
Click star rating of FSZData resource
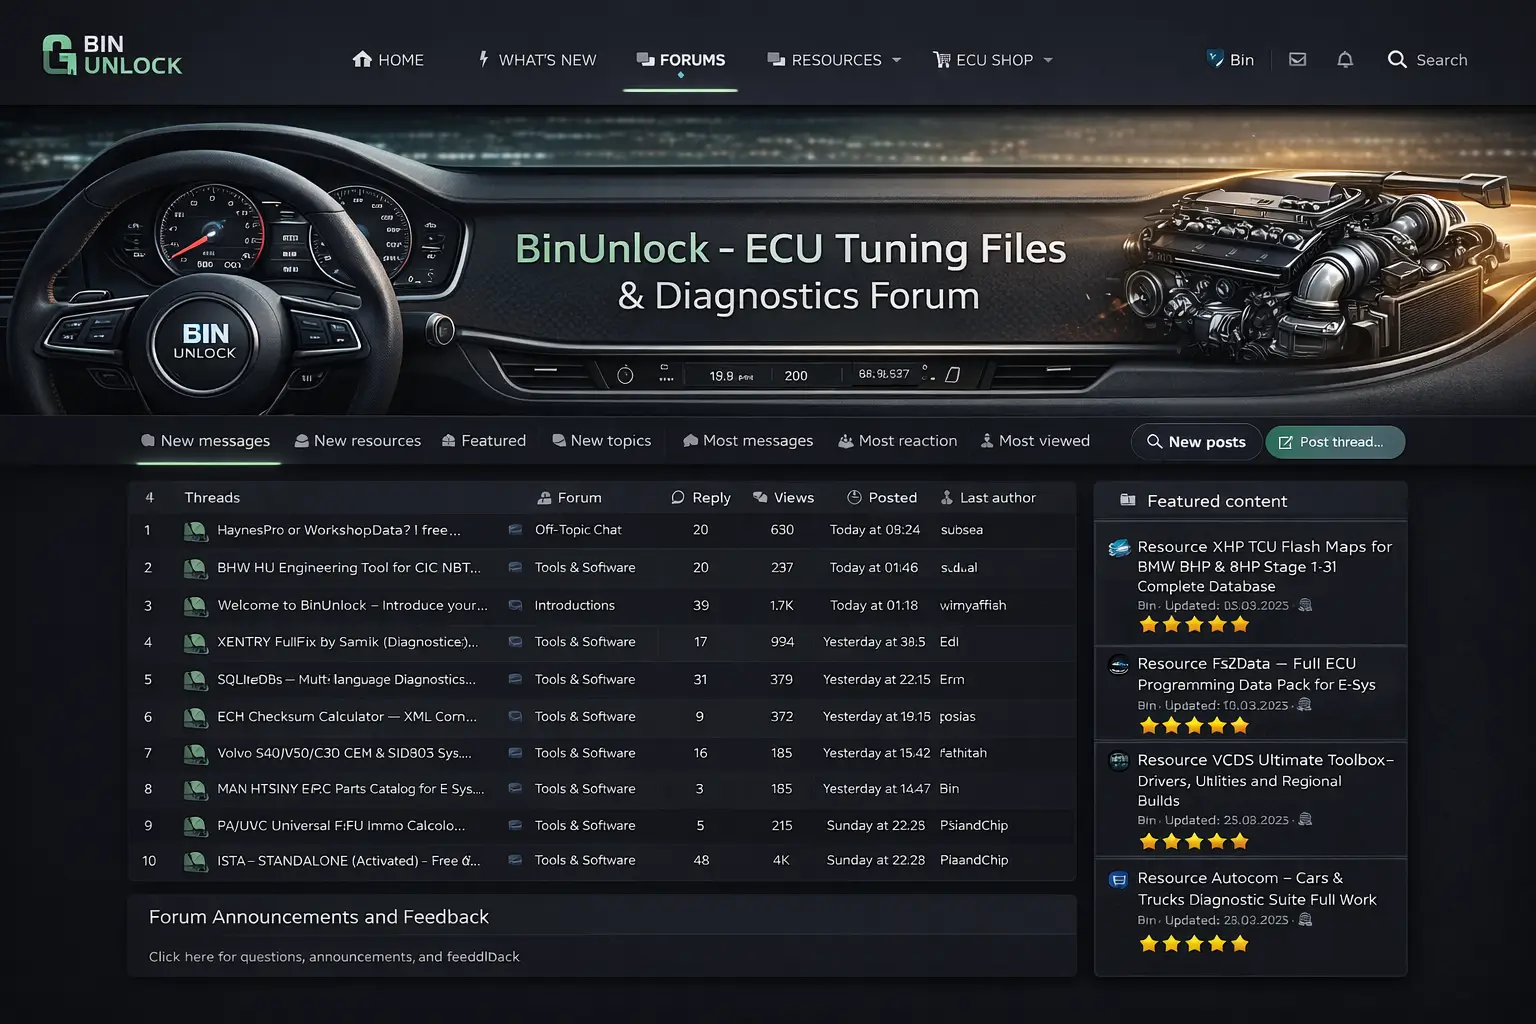click(x=1194, y=725)
